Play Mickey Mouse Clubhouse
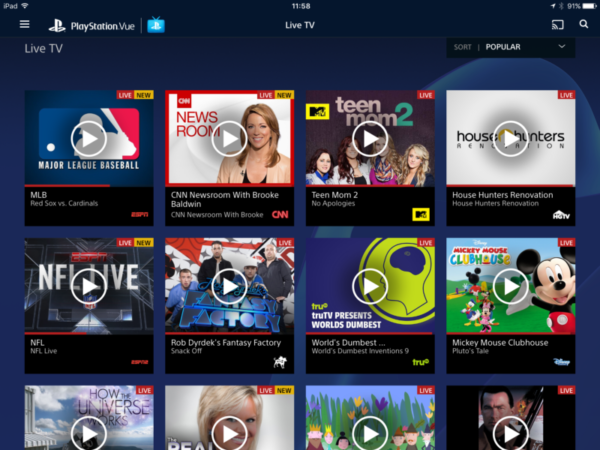This screenshot has width=600, height=450. [x=510, y=286]
